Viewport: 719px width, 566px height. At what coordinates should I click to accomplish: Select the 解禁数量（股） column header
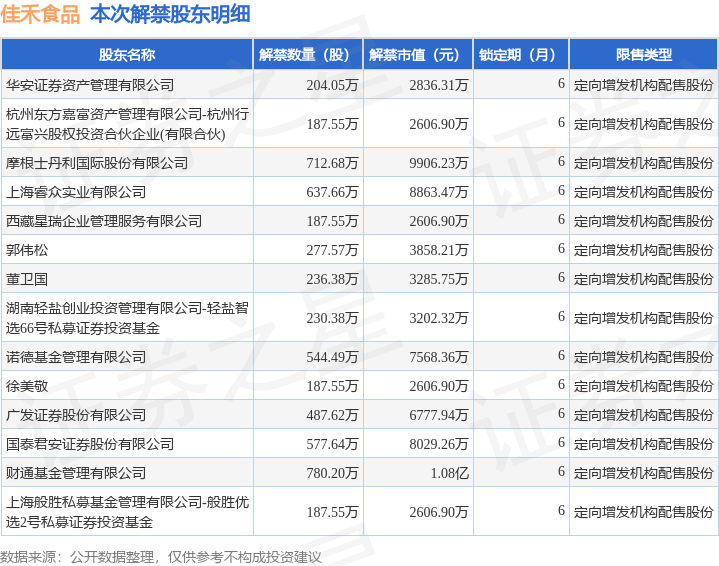308,55
